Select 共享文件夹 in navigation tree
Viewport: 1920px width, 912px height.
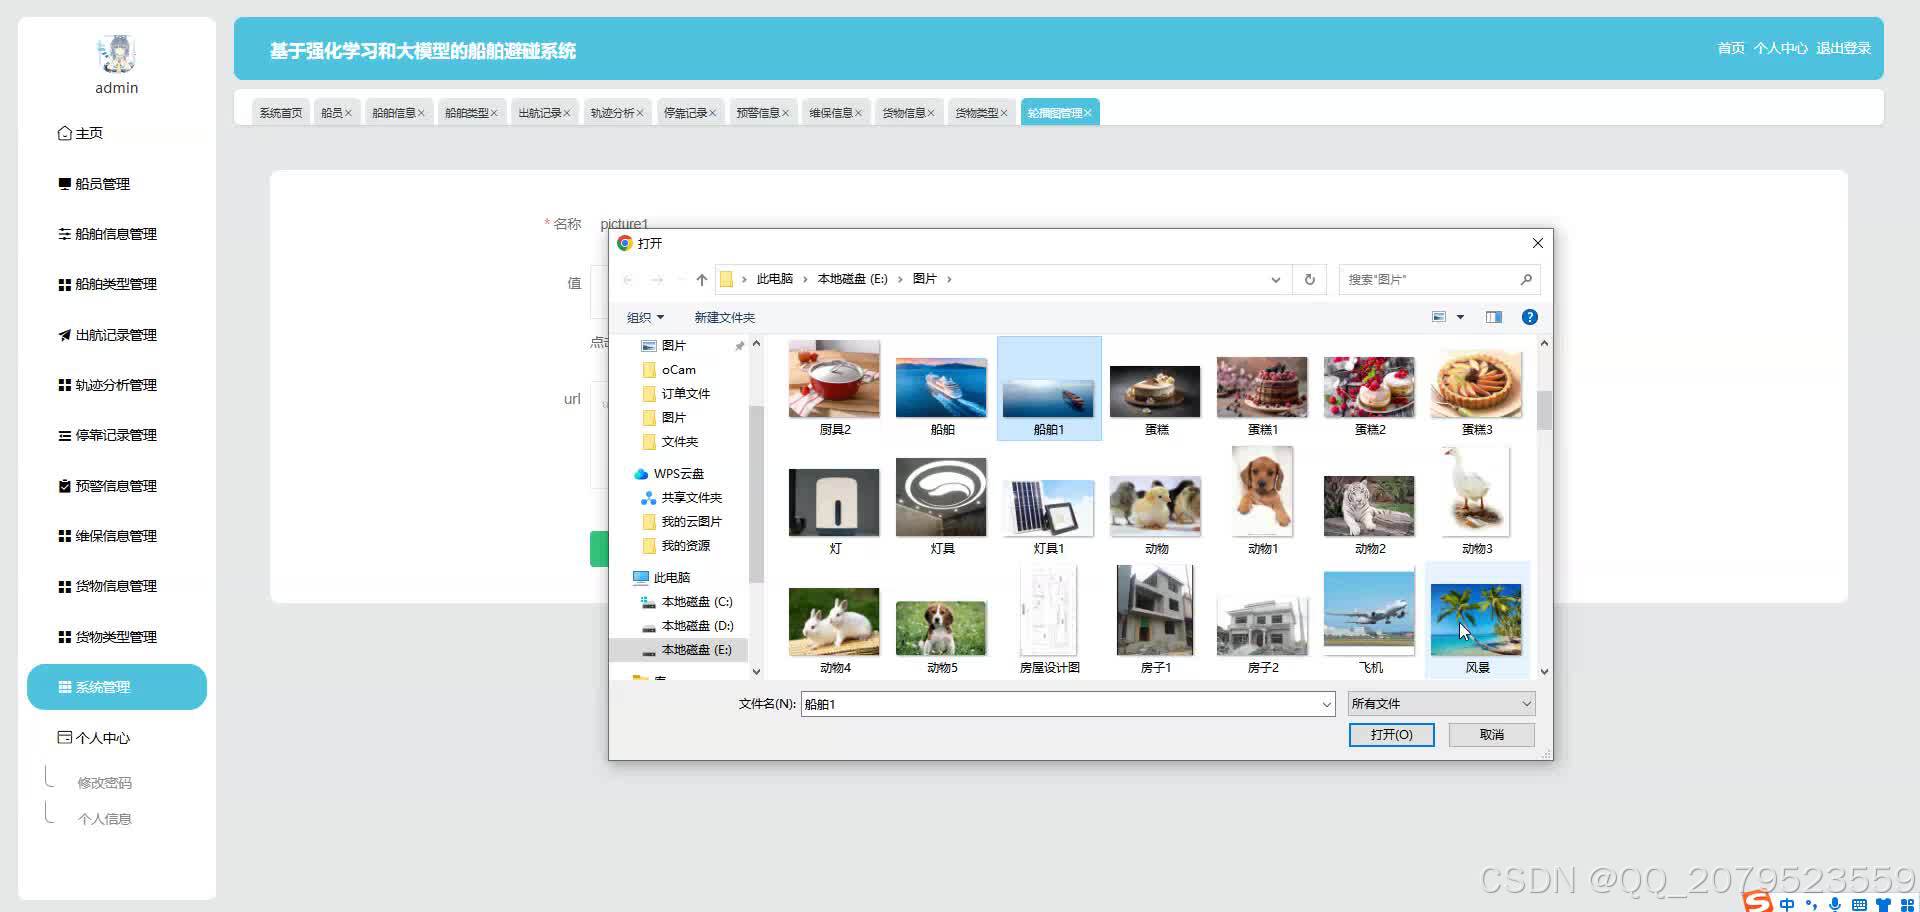692,498
